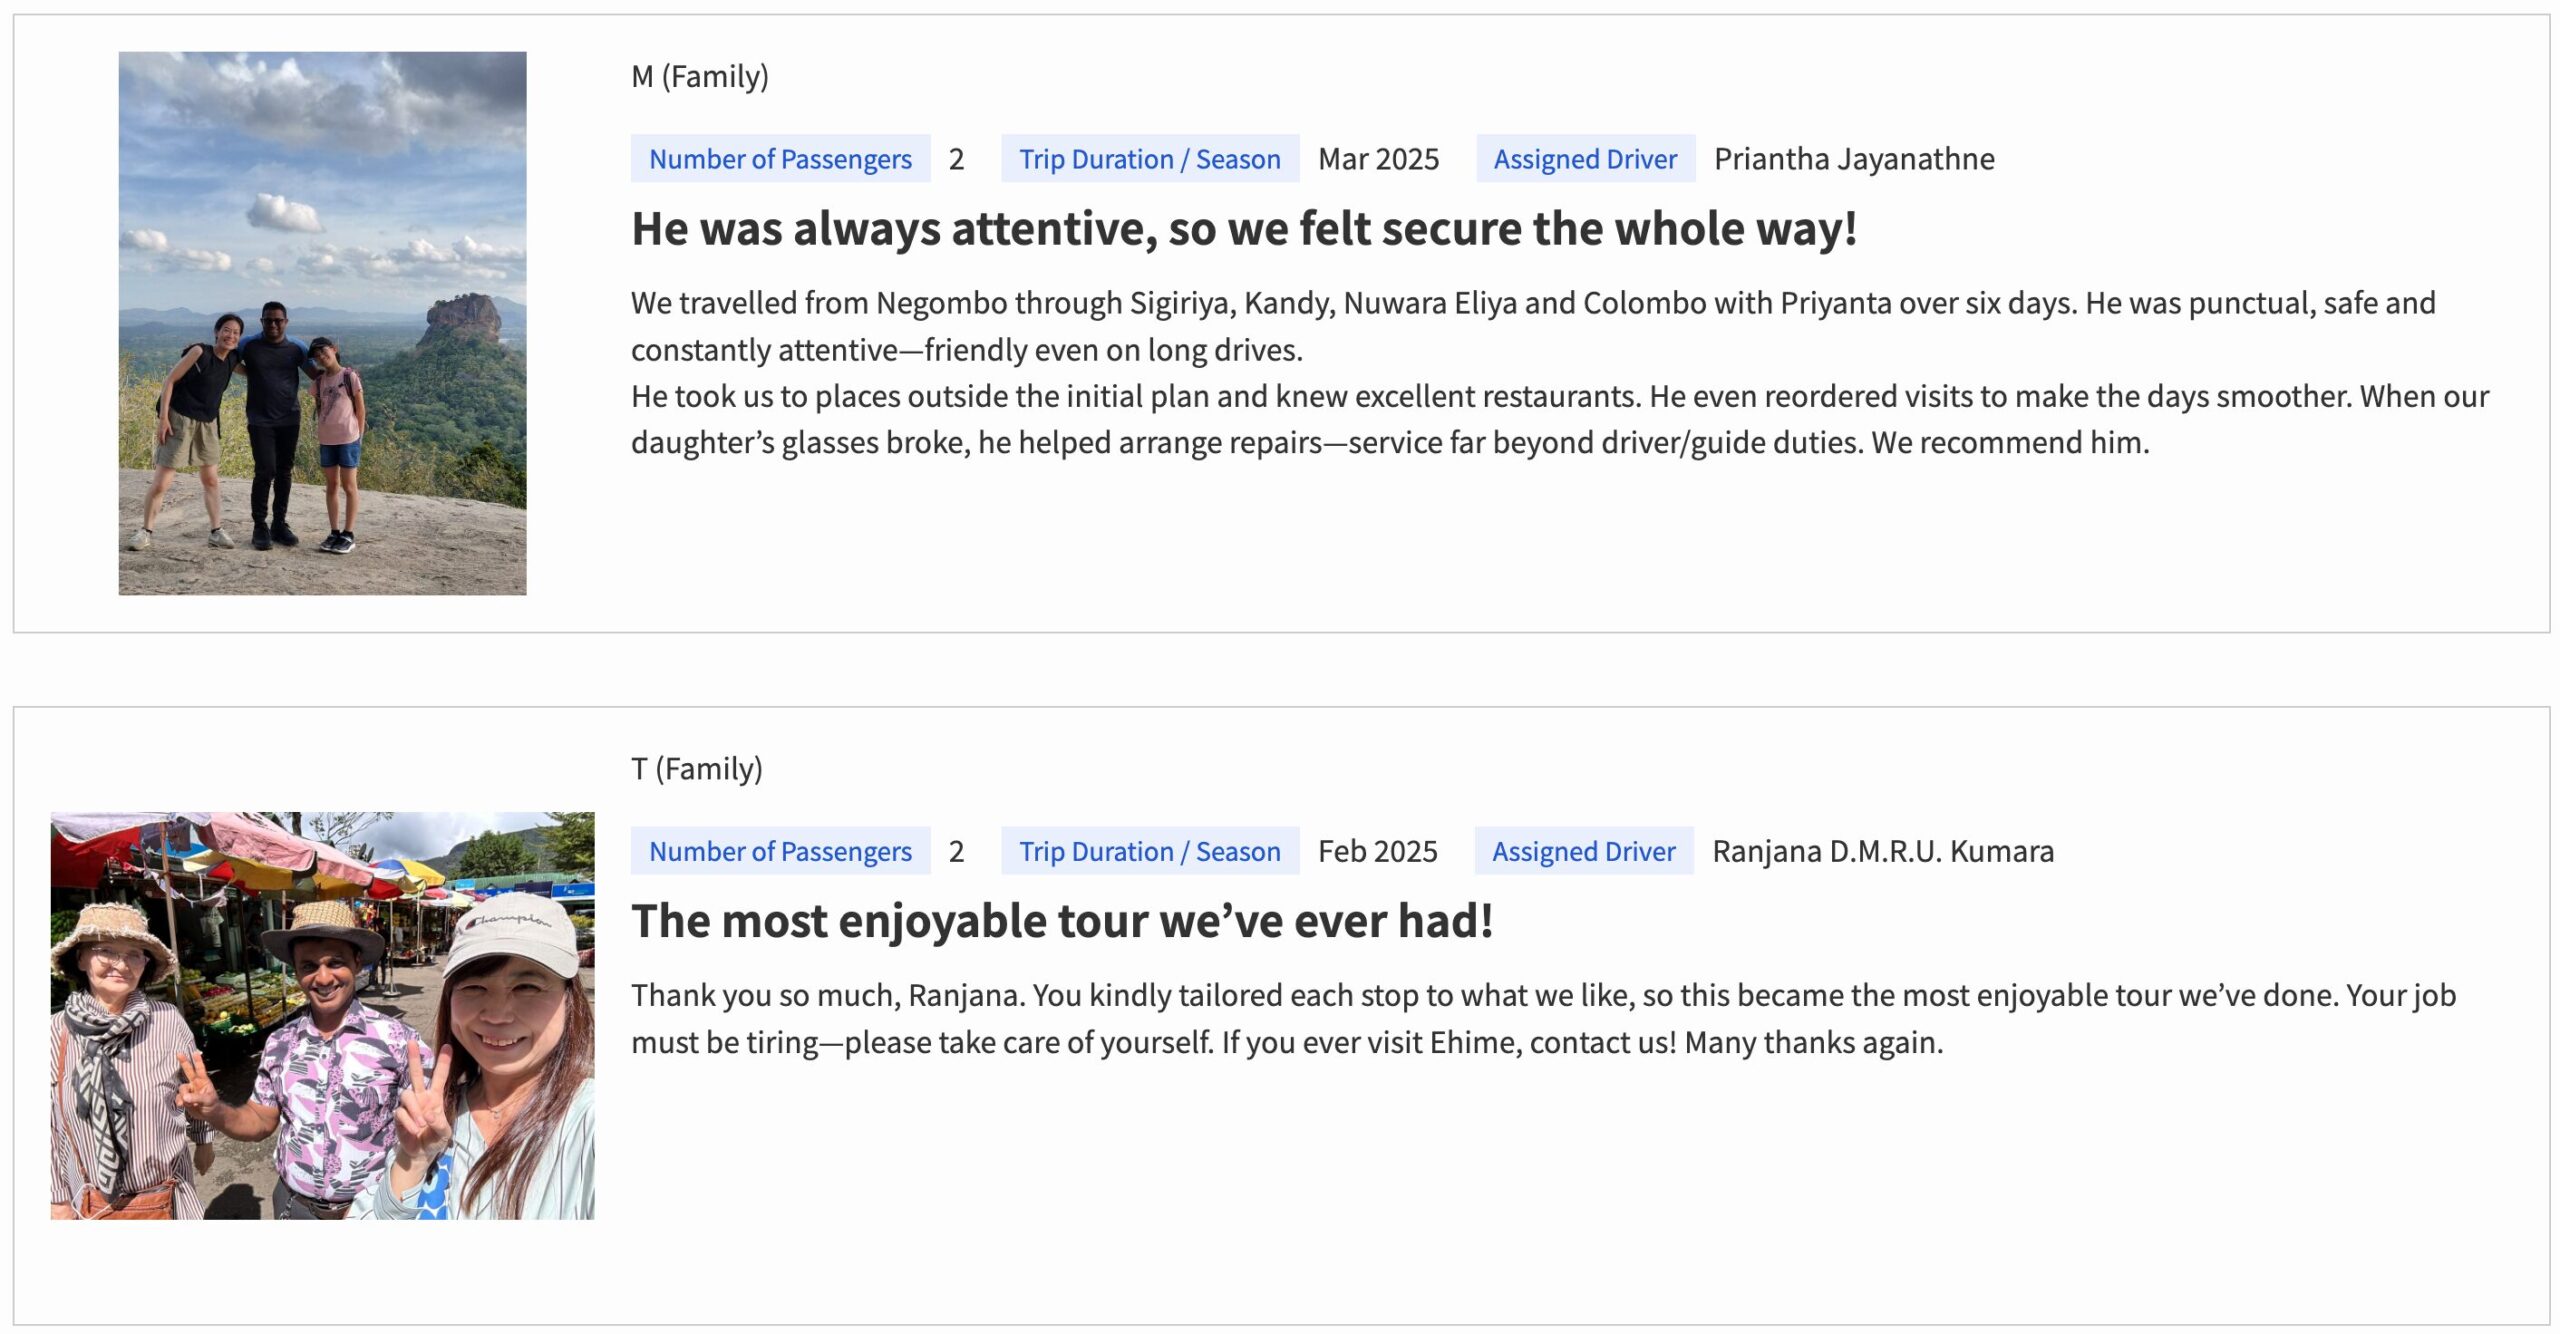The height and width of the screenshot is (1334, 2560).
Task: Open headline 'The most enjoyable tour' review
Action: tap(1062, 921)
